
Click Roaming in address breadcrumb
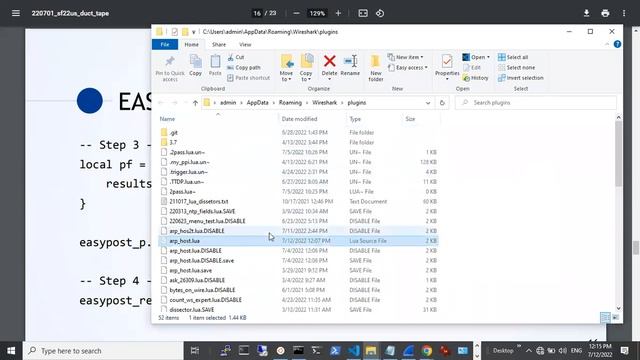[x=290, y=103]
